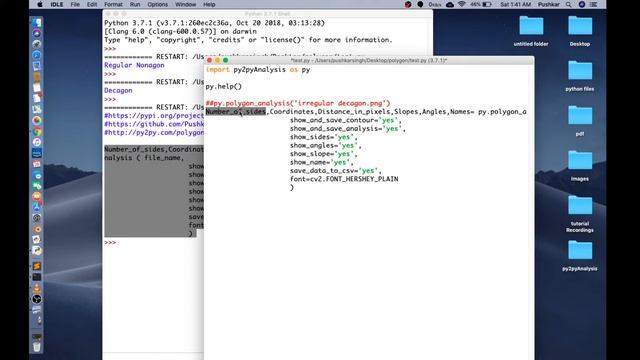The width and height of the screenshot is (640, 360).
Task: Open Spotlight search magnifier
Action: point(569,4)
